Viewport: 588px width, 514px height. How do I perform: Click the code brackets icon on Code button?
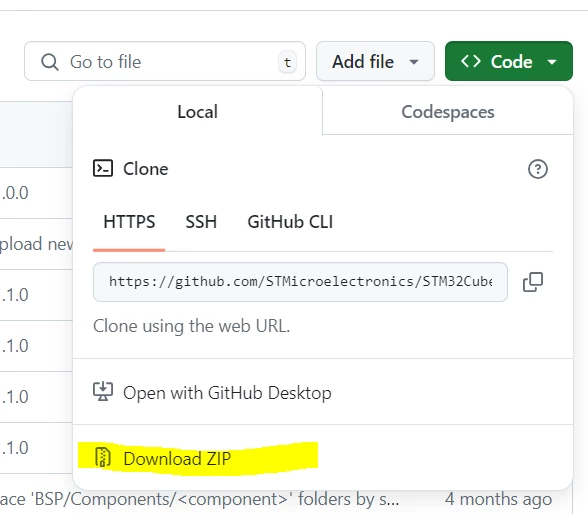pos(471,61)
